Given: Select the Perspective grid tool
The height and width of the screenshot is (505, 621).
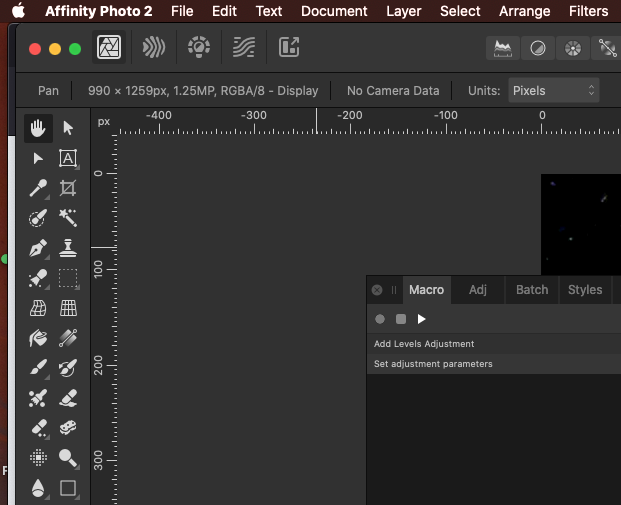Looking at the screenshot, I should [x=68, y=308].
